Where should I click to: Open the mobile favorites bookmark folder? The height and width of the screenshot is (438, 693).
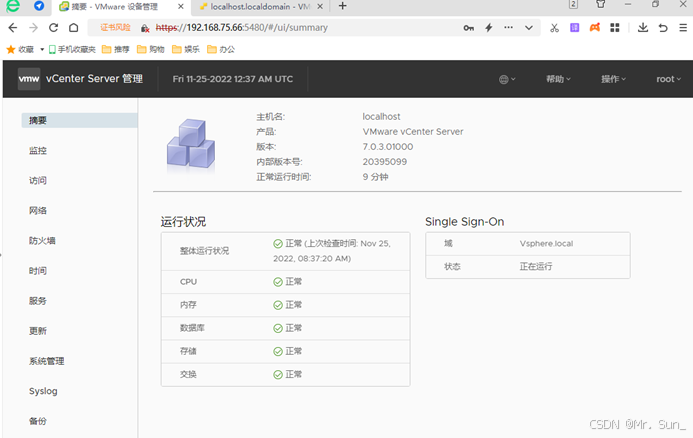click(72, 50)
